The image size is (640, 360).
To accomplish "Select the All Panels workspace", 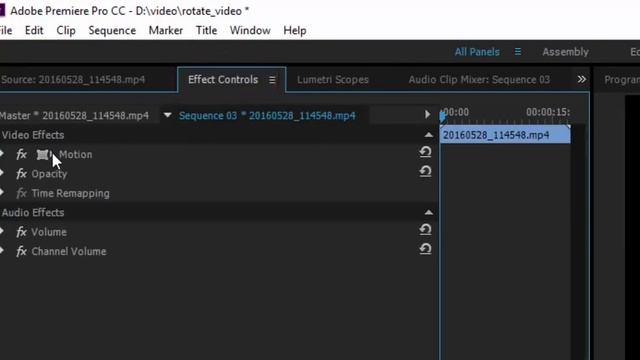I will [x=477, y=52].
